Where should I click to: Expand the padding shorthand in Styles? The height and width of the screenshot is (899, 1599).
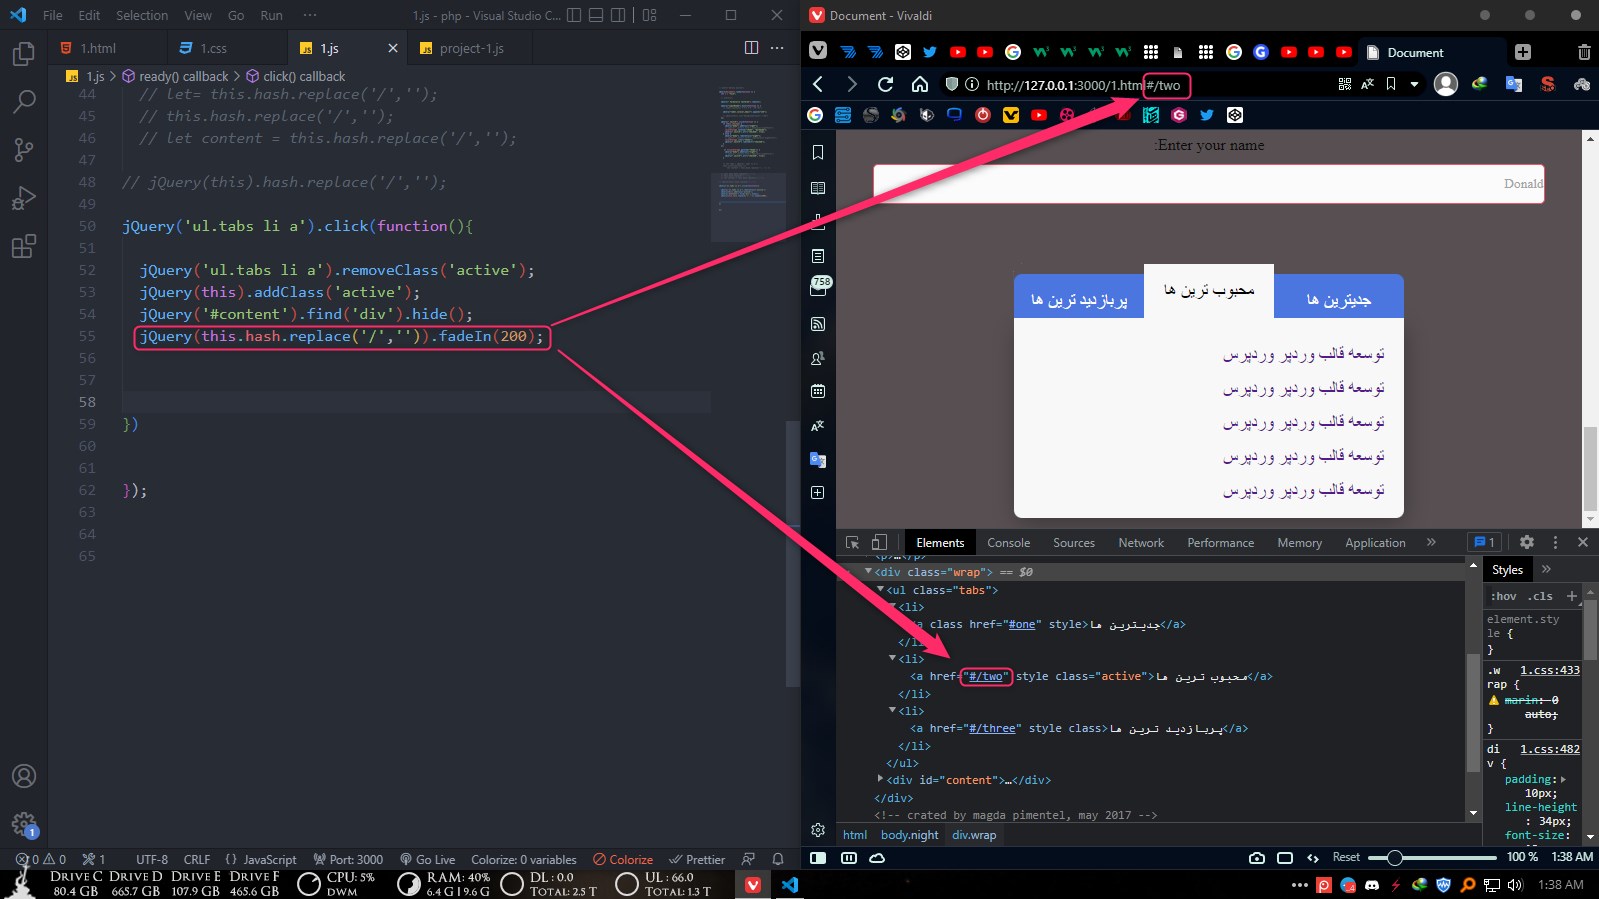[x=1563, y=779]
